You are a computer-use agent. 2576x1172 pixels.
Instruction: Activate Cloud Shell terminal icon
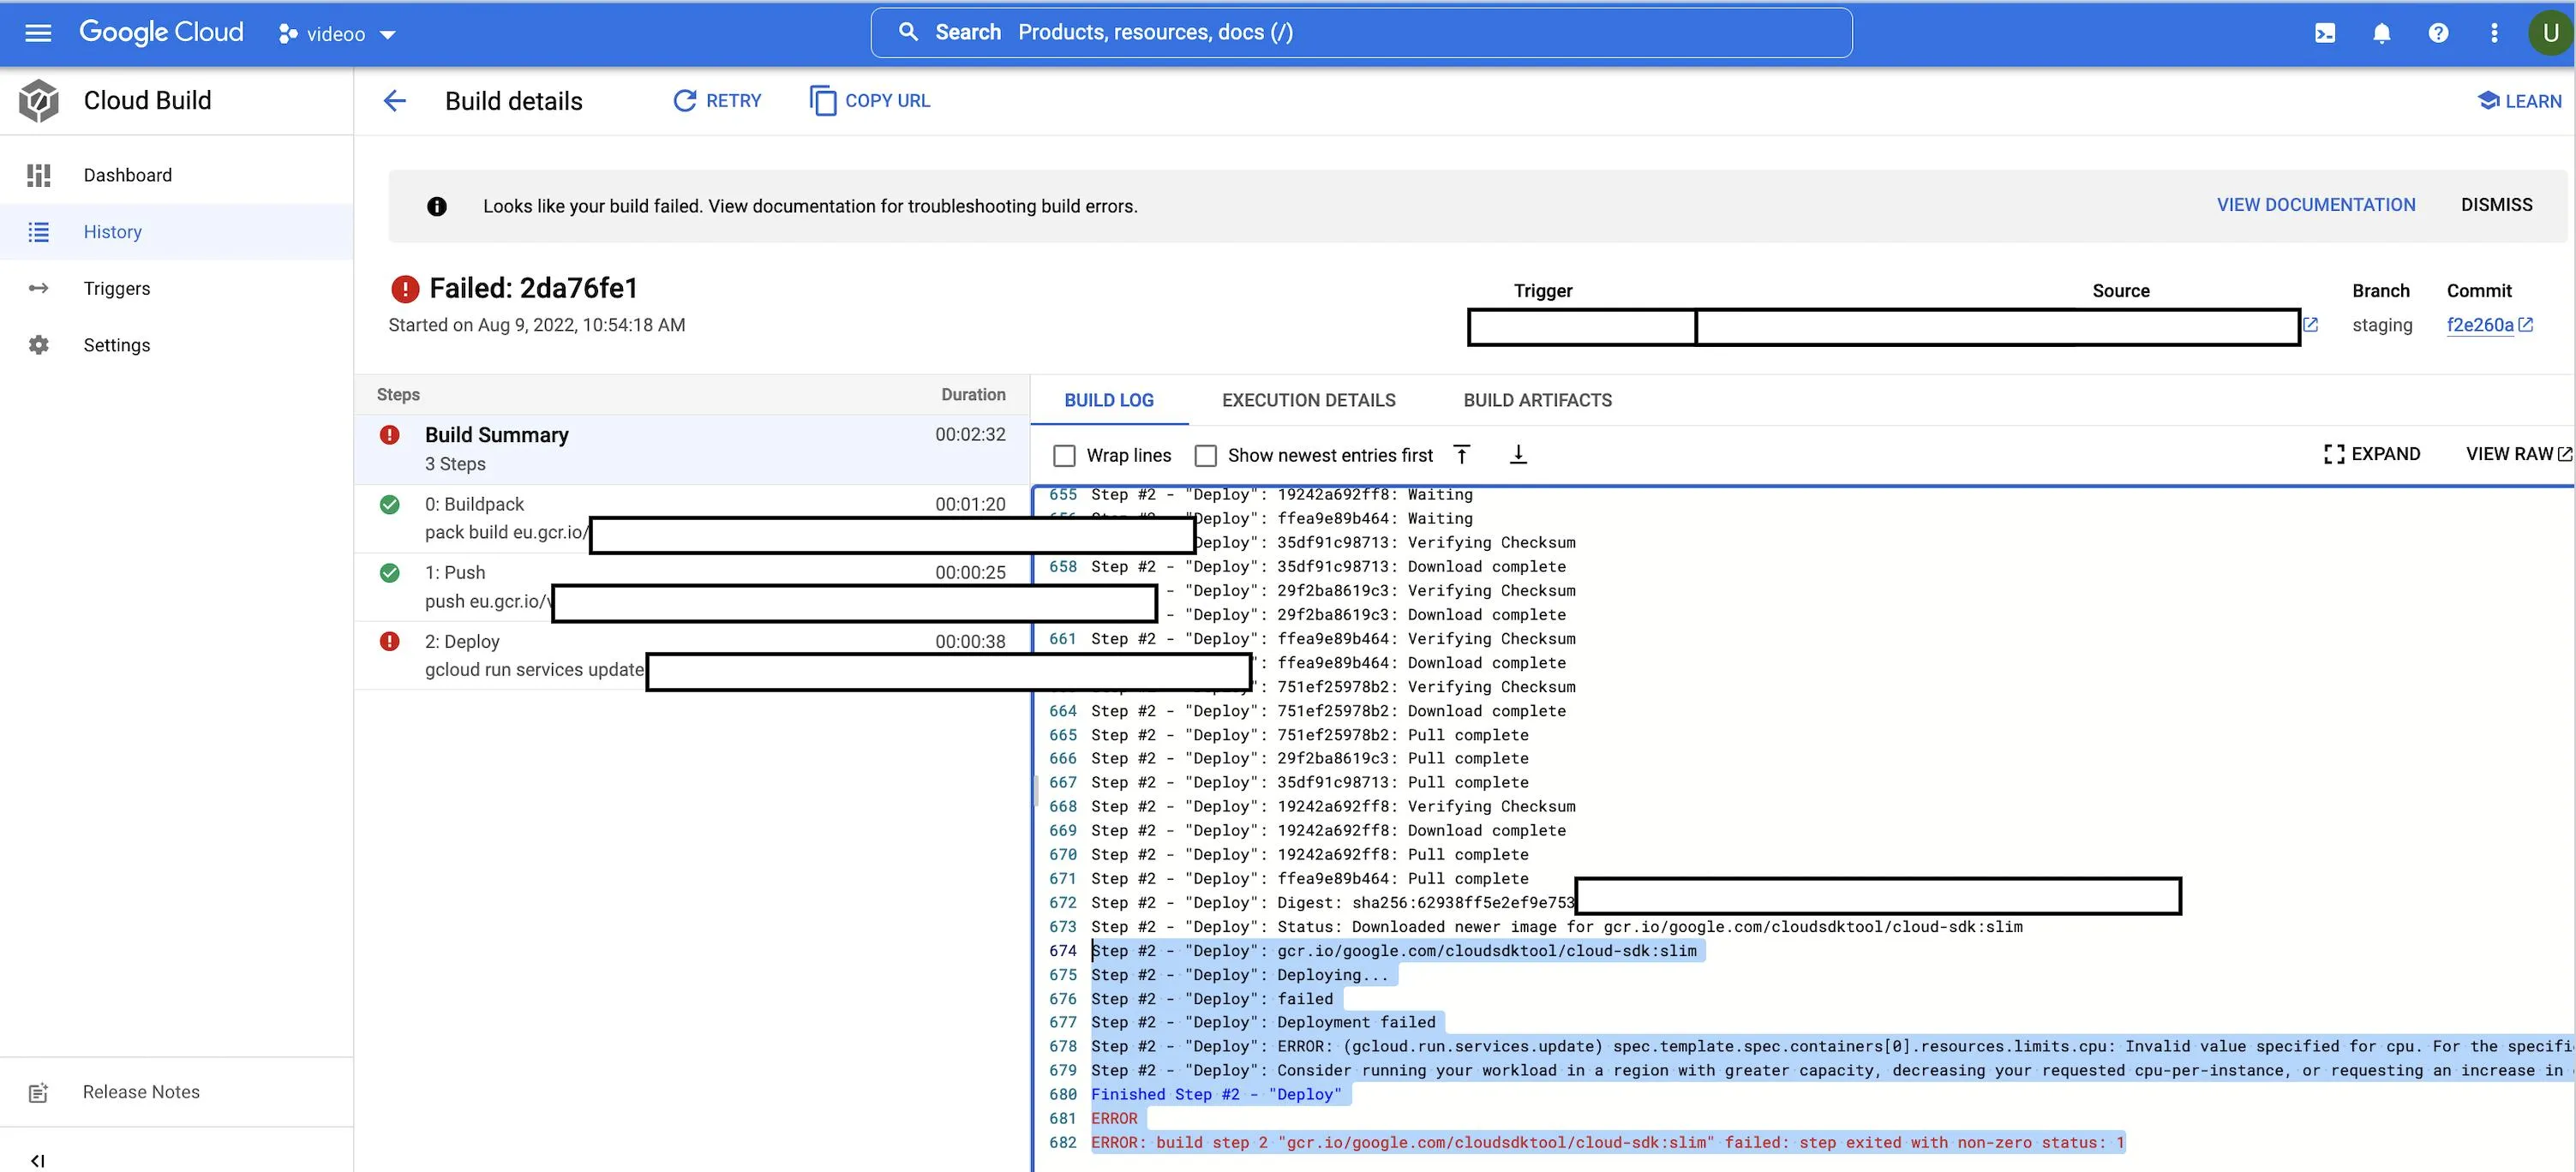tap(2325, 33)
